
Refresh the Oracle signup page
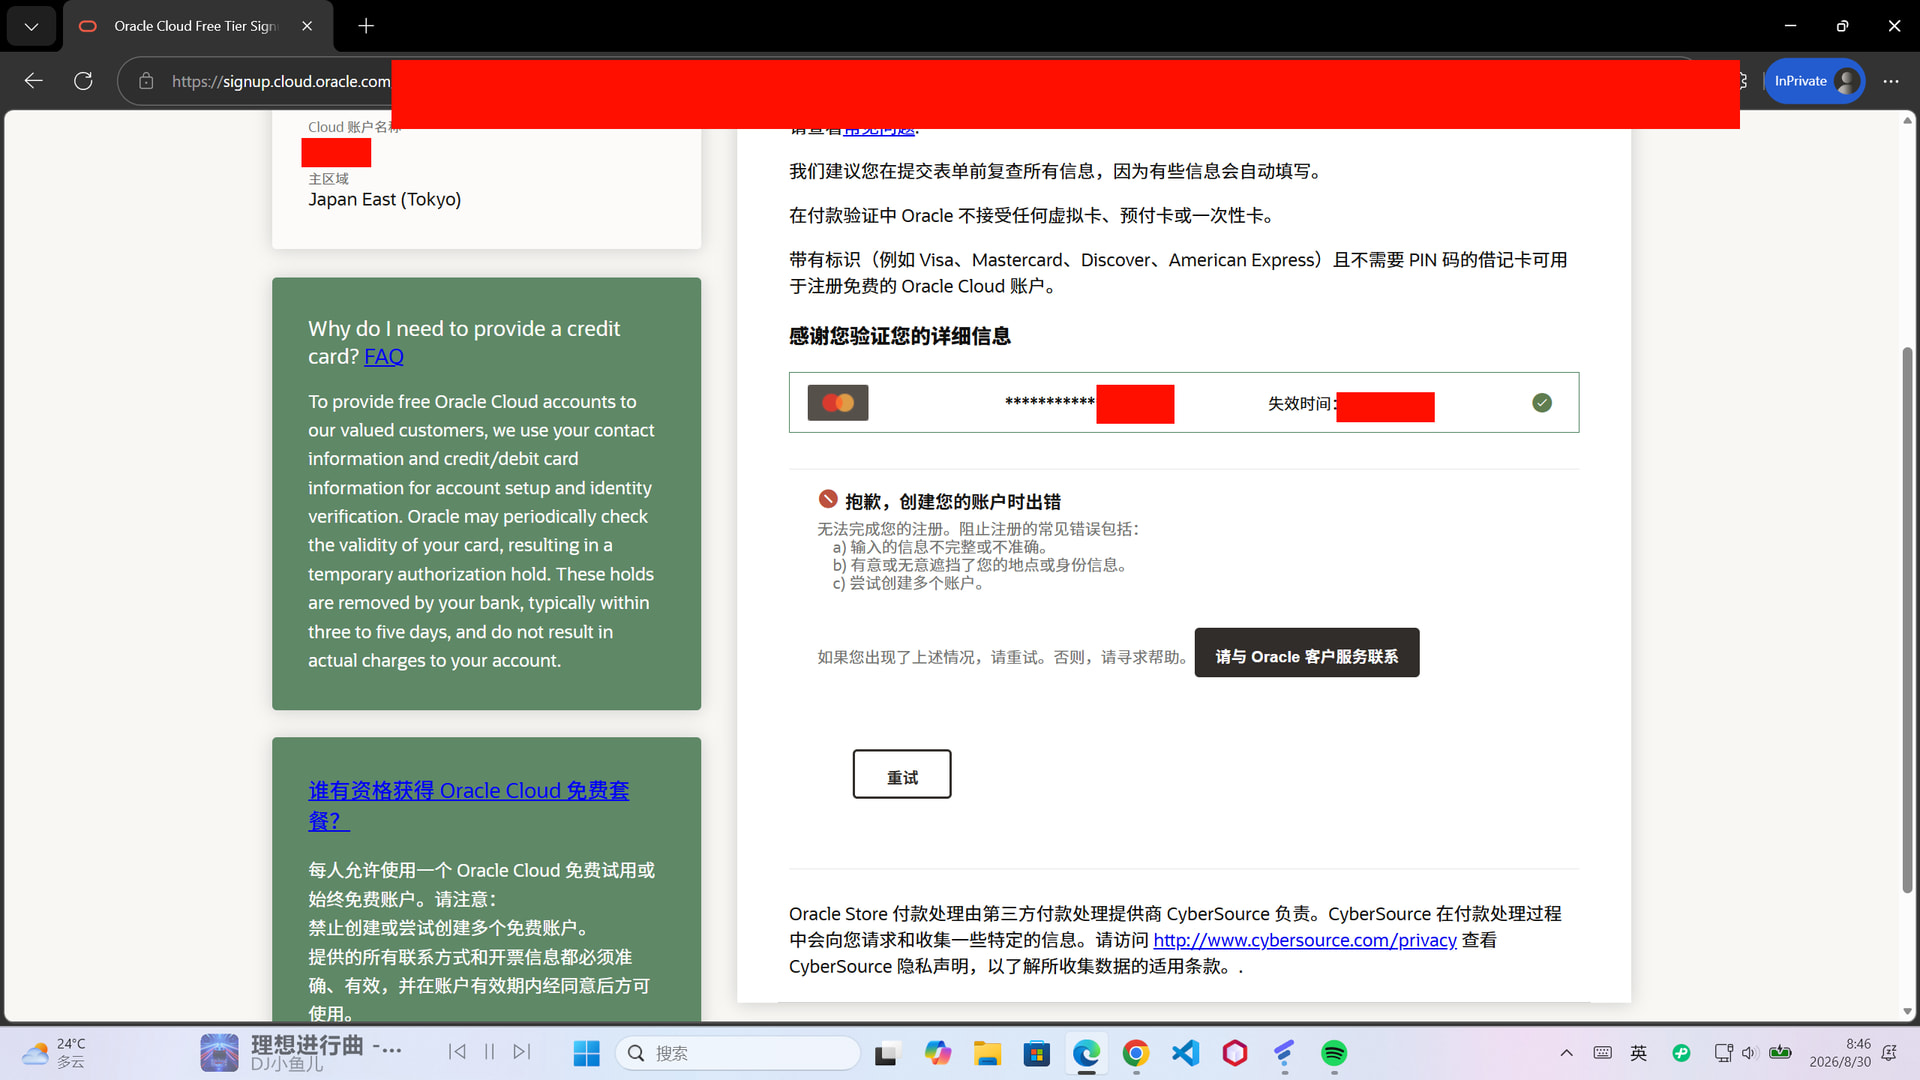83,81
